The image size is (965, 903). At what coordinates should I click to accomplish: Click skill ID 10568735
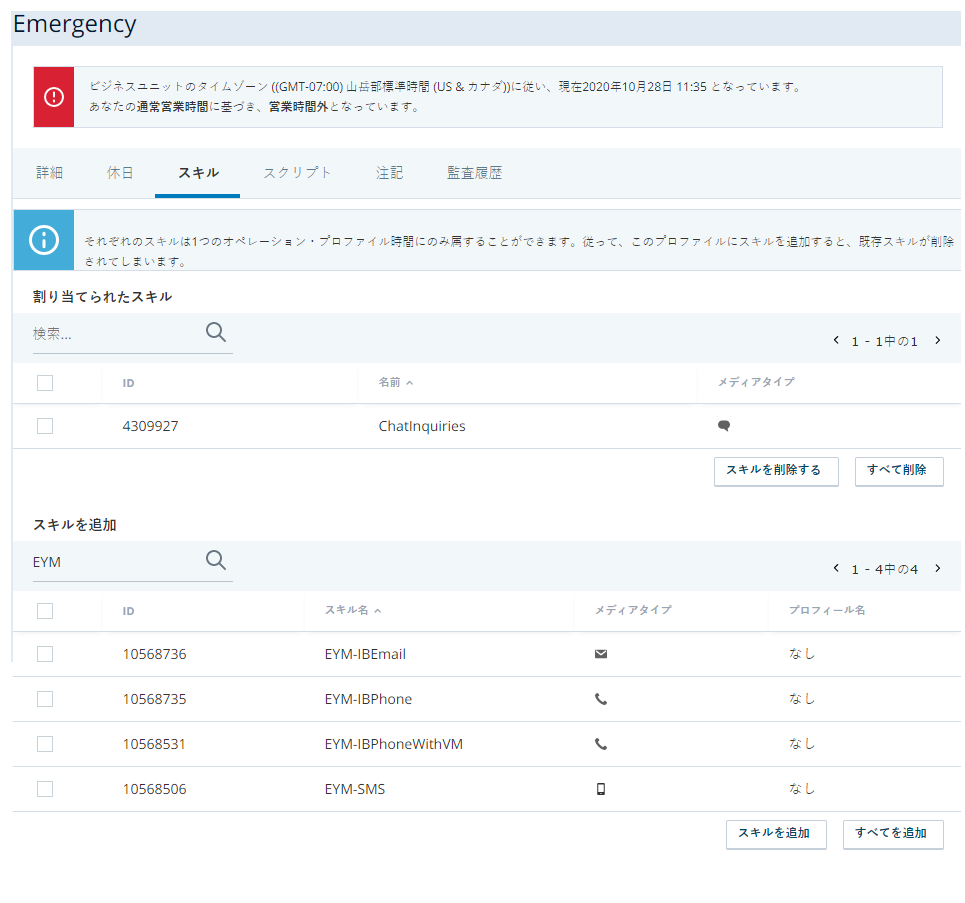click(154, 699)
